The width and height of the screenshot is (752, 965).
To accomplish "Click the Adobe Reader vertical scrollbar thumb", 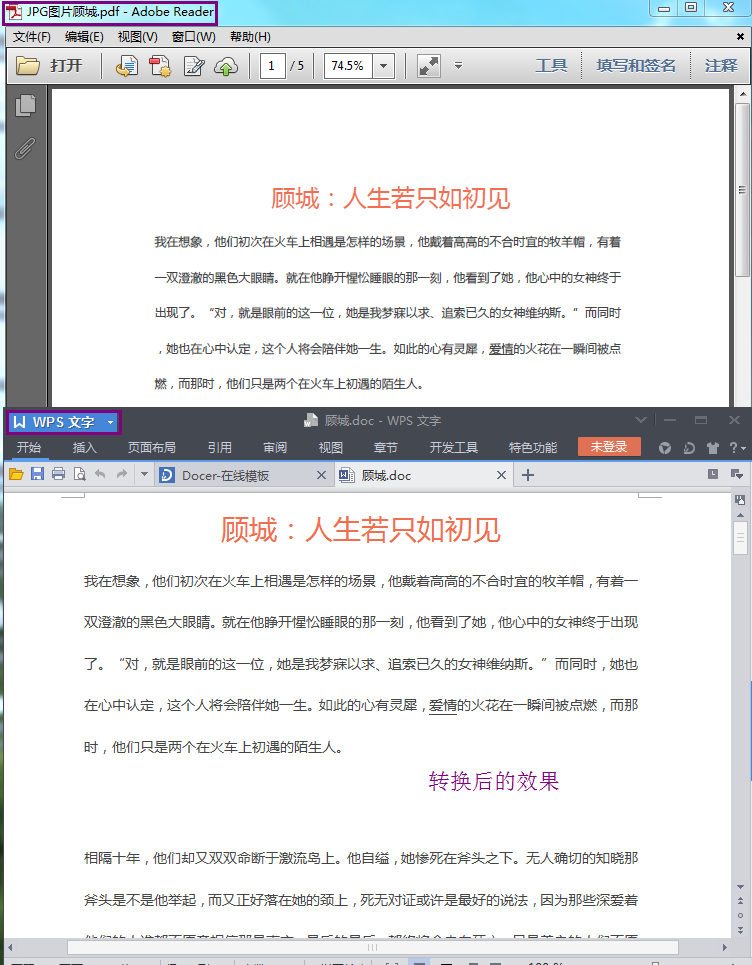I will (742, 189).
